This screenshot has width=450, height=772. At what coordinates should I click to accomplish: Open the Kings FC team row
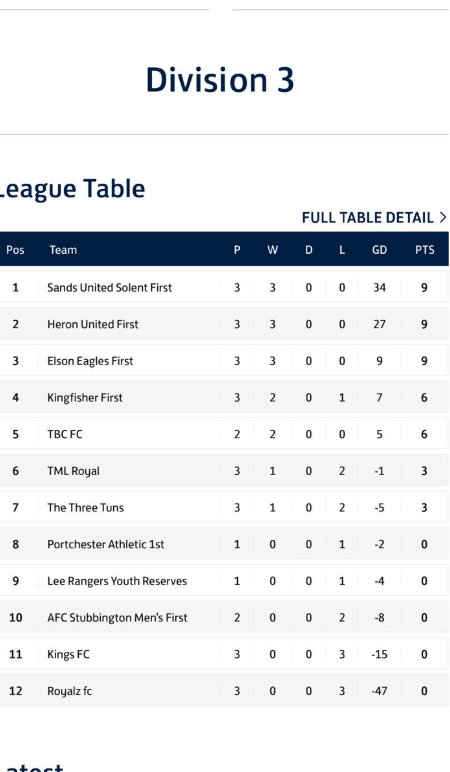[x=68, y=654]
